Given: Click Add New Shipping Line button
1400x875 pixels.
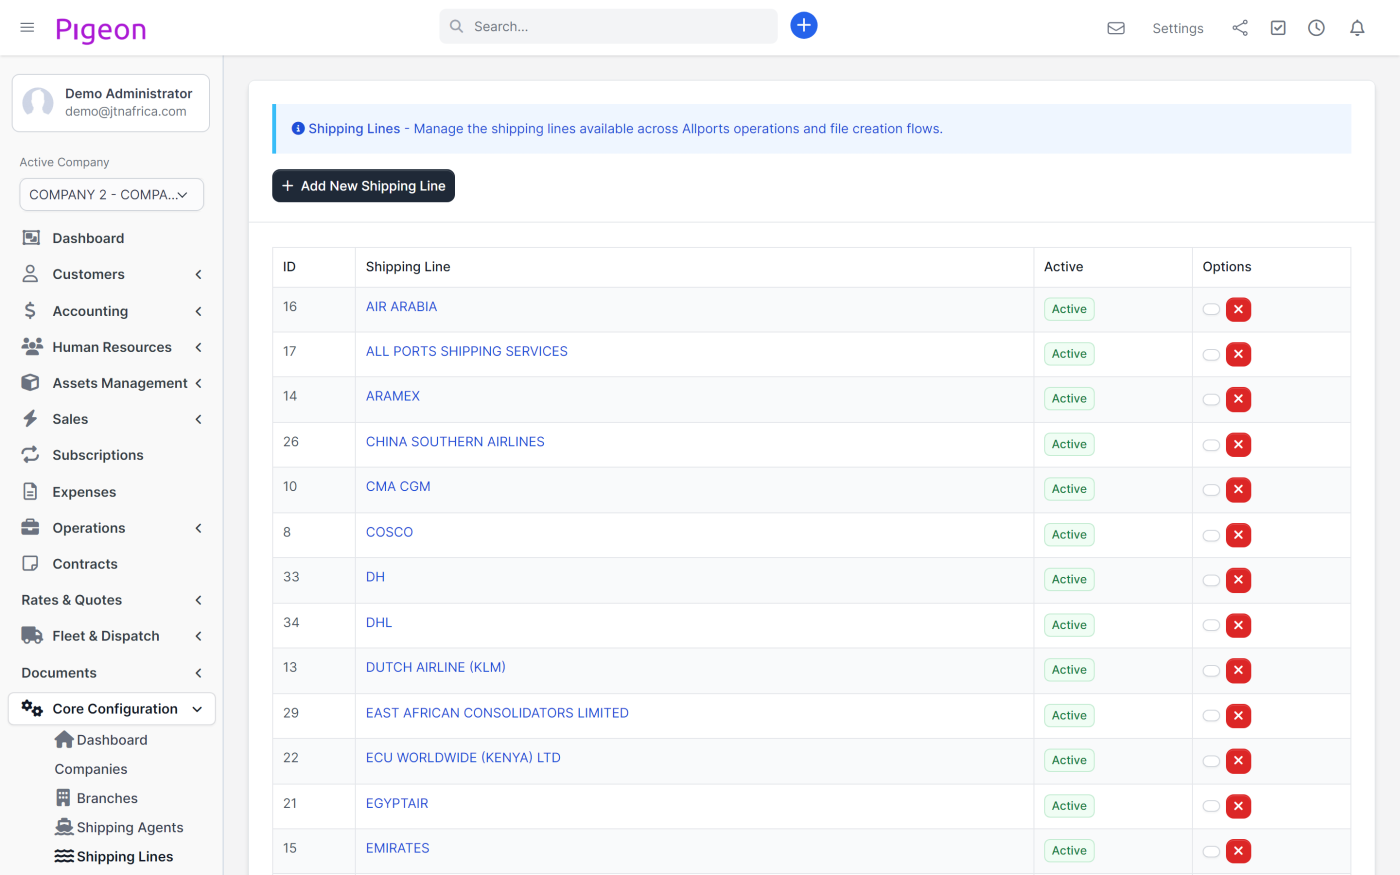Looking at the screenshot, I should pyautogui.click(x=363, y=186).
